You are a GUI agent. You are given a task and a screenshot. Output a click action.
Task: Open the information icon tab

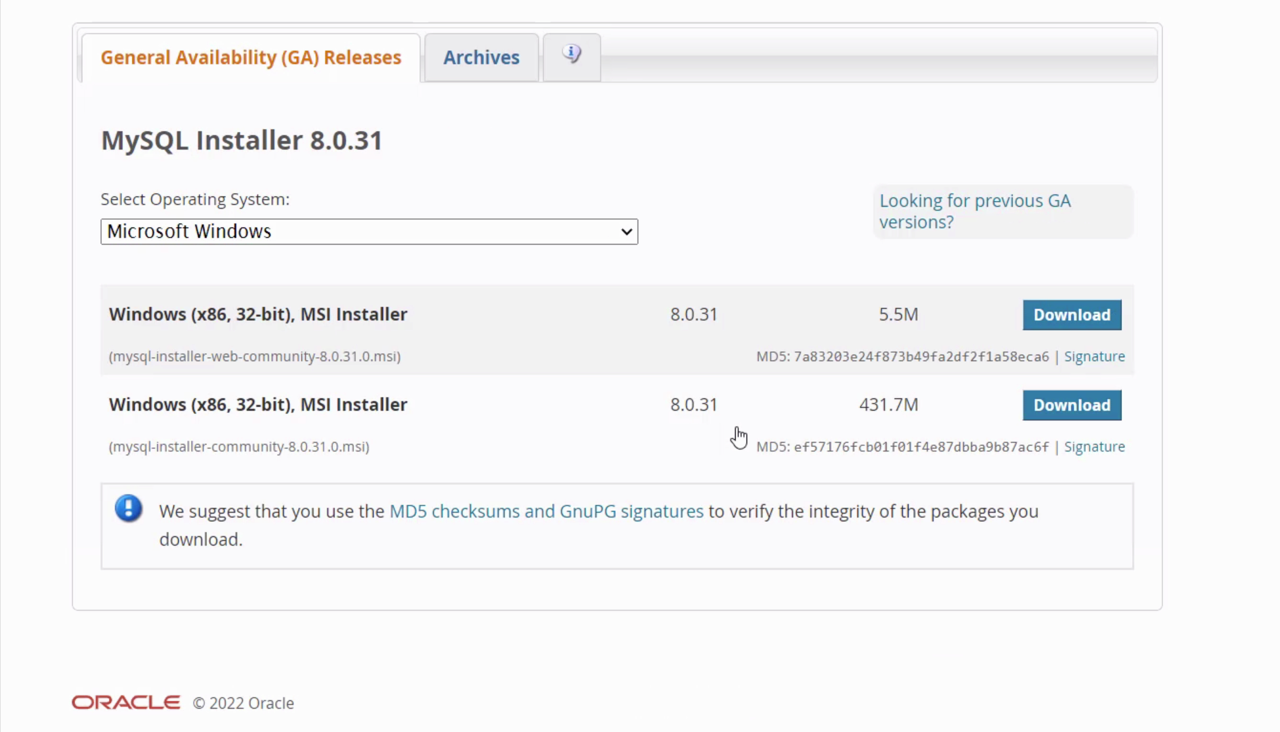[x=571, y=56]
